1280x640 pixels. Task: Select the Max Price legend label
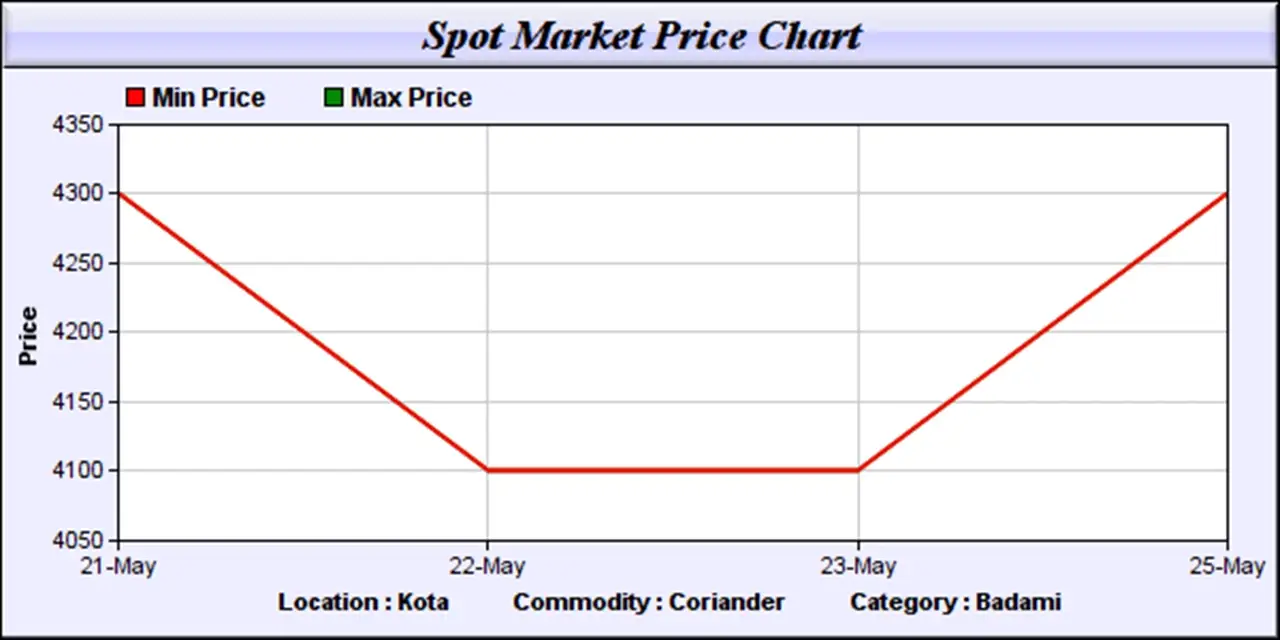point(411,98)
